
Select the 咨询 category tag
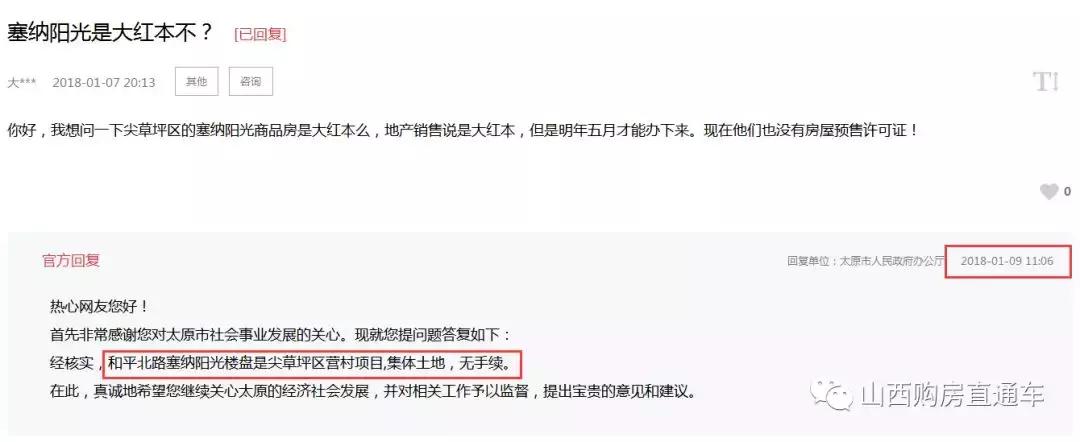click(251, 81)
